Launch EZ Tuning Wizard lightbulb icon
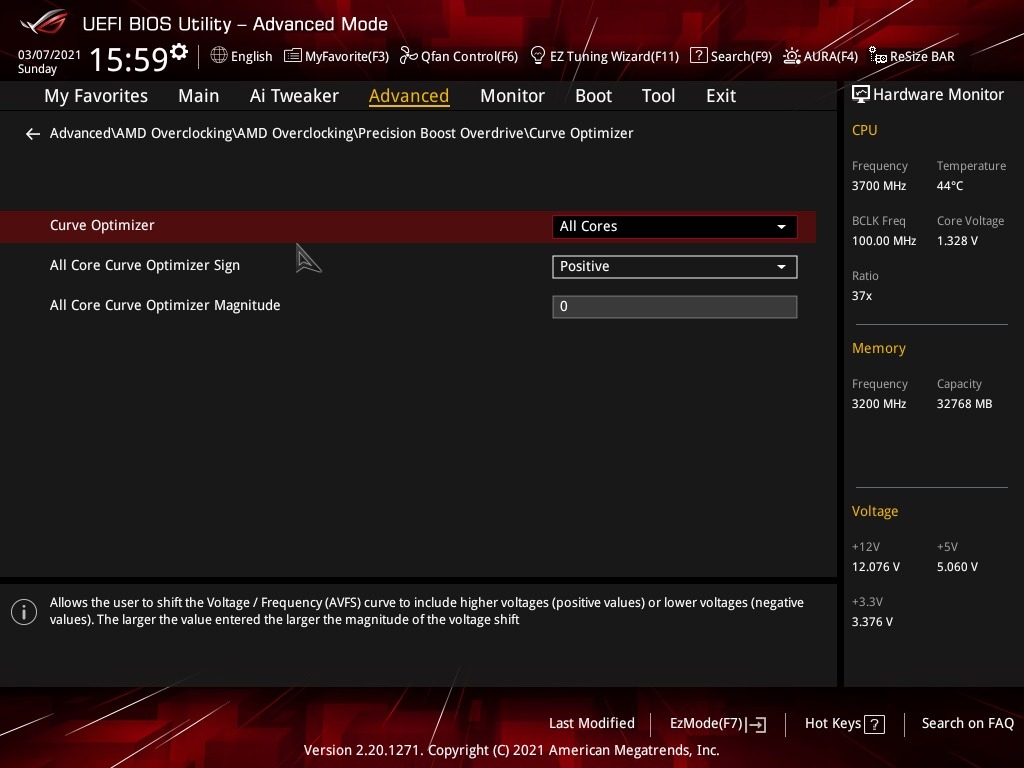Screen dimensions: 1024x768 [537, 56]
